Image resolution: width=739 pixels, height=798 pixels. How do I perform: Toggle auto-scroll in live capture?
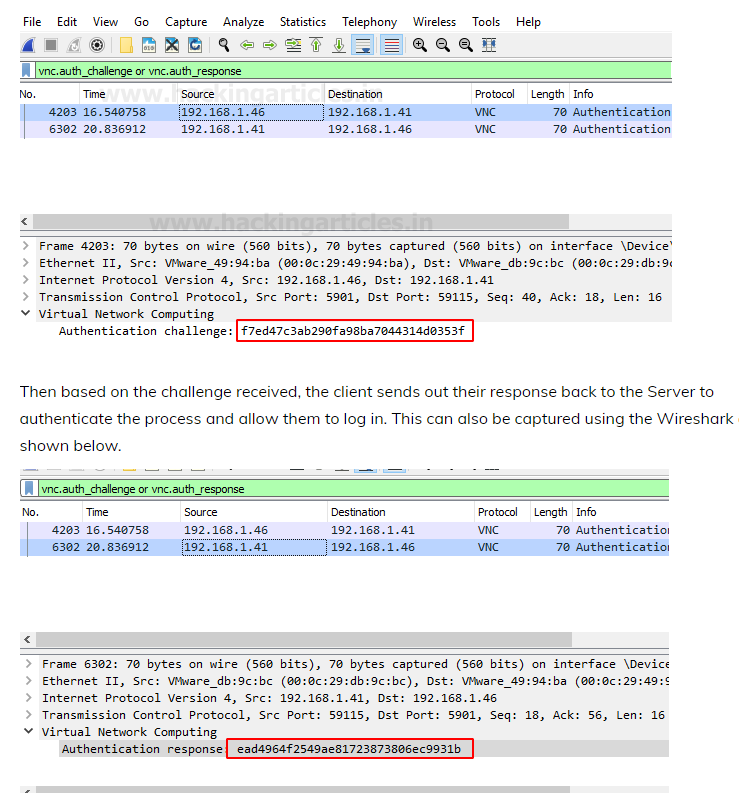tap(363, 45)
